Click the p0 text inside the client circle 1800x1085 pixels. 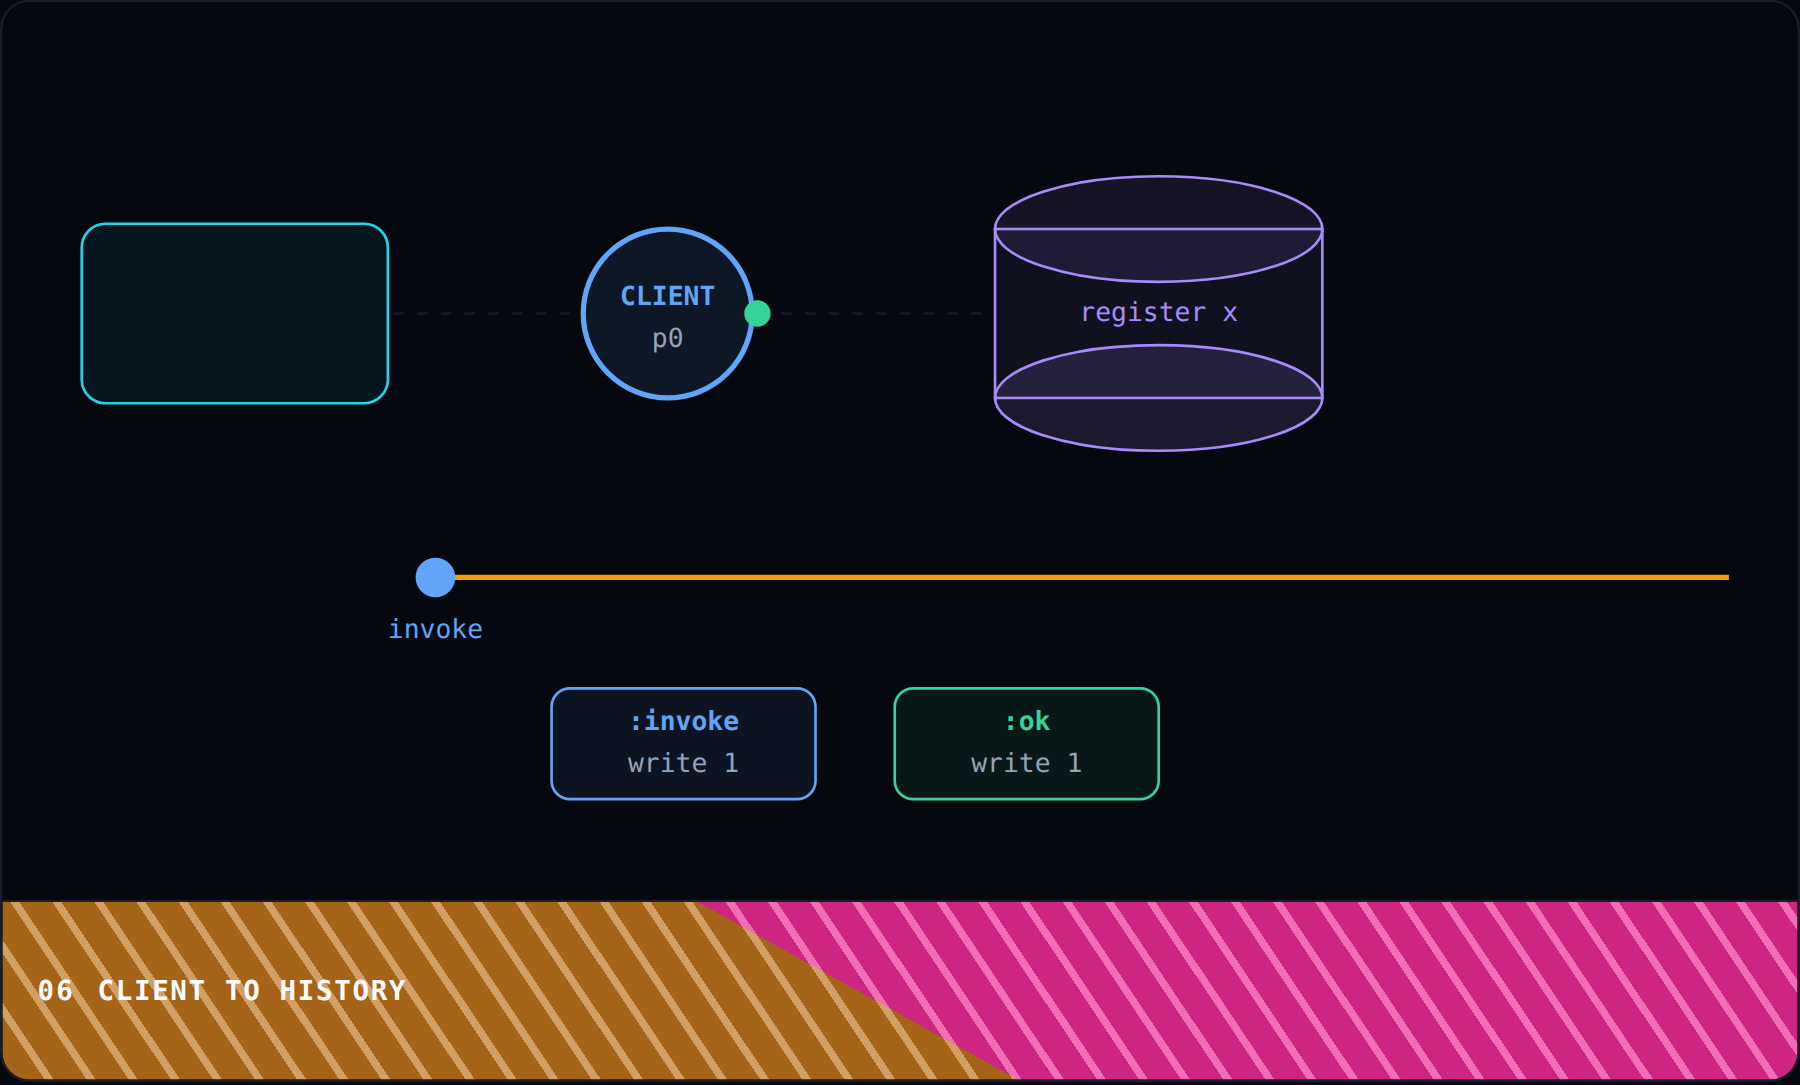coord(667,339)
